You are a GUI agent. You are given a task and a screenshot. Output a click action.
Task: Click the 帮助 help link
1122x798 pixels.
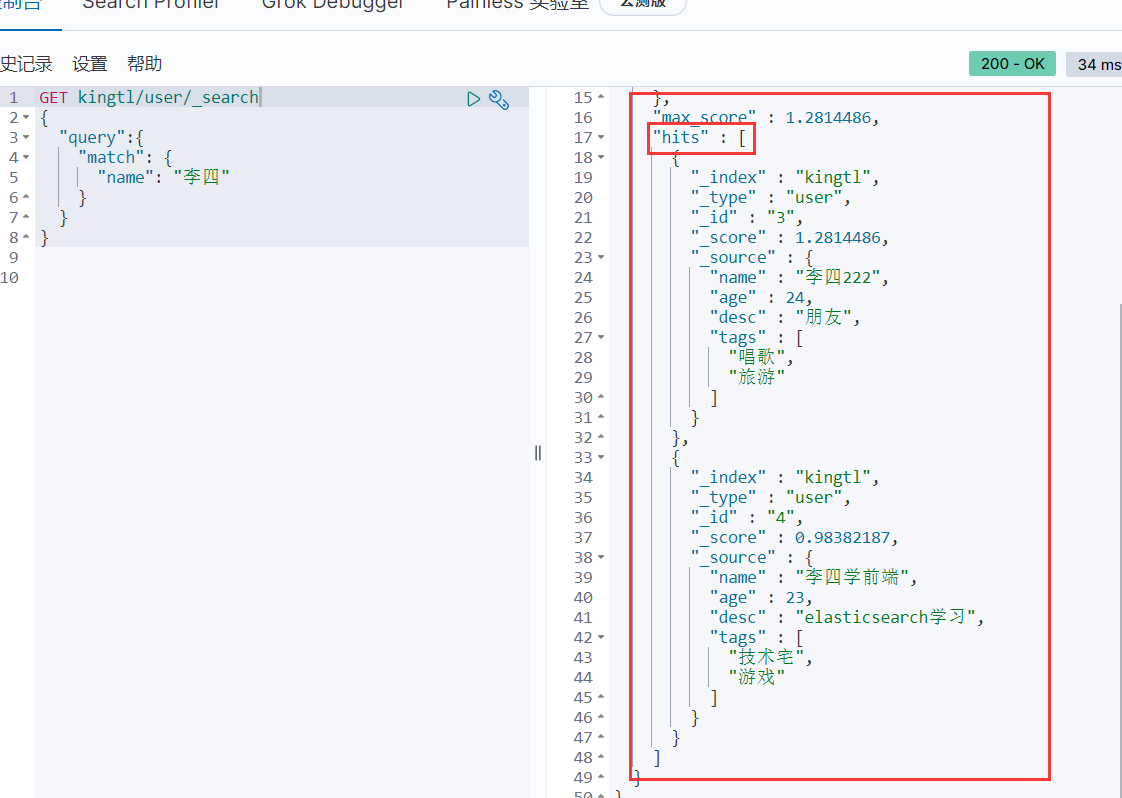(x=144, y=64)
